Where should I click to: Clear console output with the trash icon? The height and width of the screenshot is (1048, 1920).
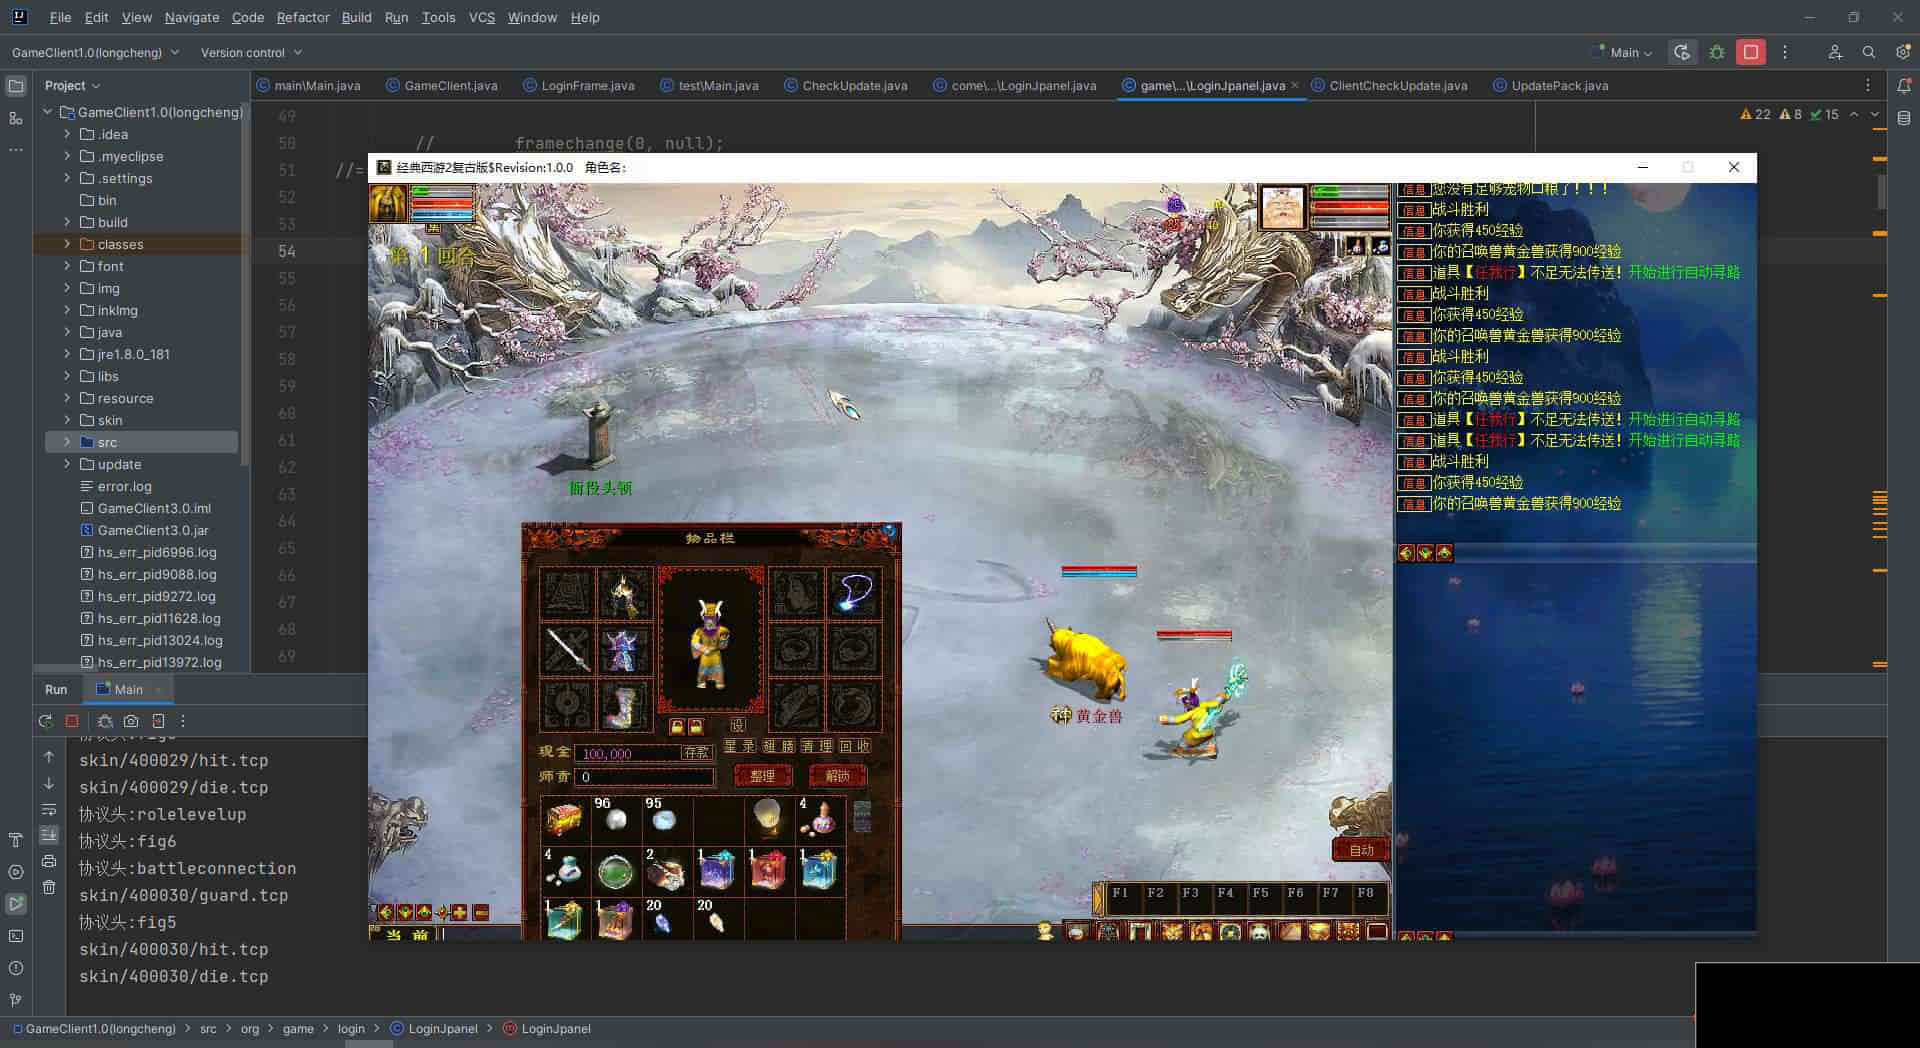coord(49,887)
